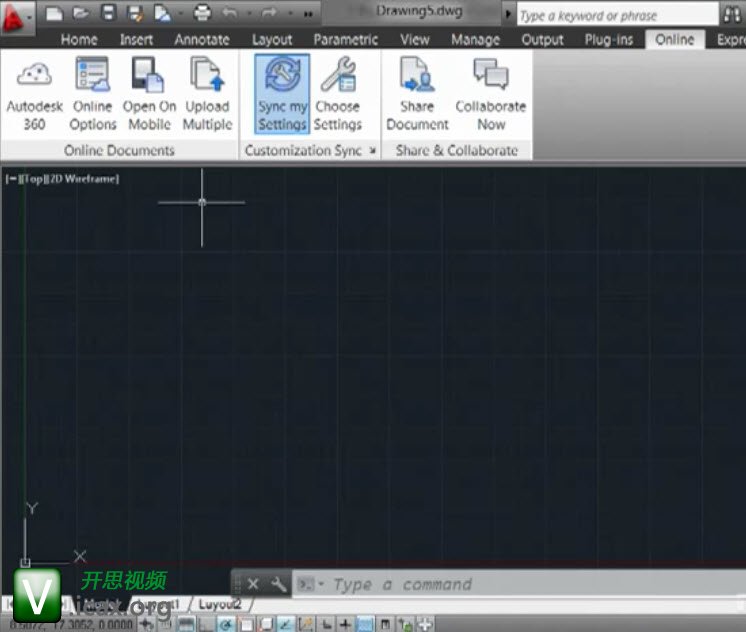Expand the arrow left of the search box
746x632 pixels.
(508, 14)
